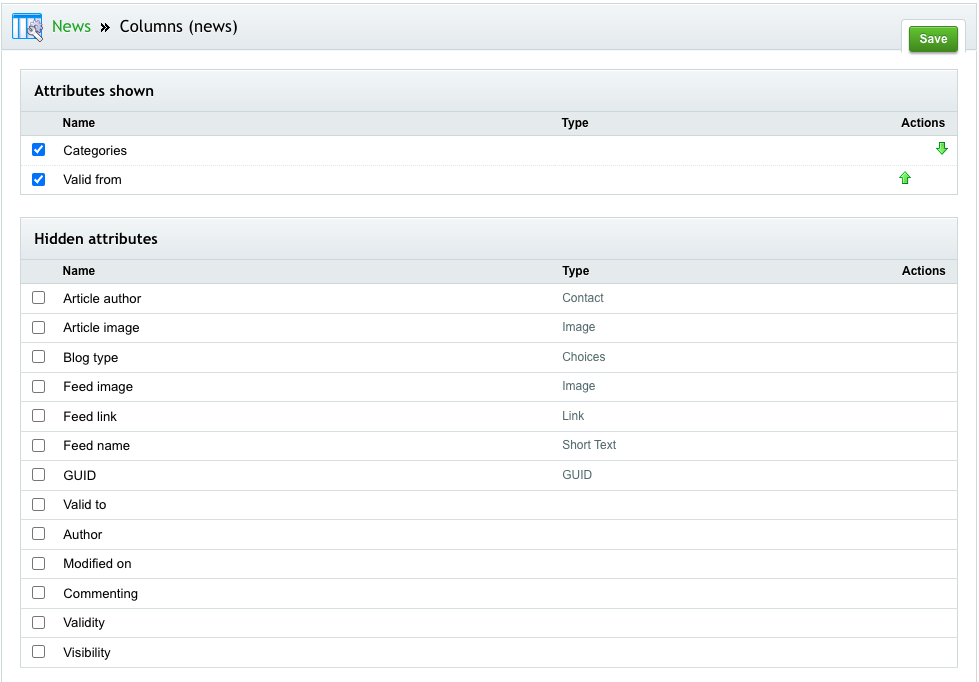Uncheck the Valid from attribute
Viewport: 979px width, 682px height.
pos(39,179)
